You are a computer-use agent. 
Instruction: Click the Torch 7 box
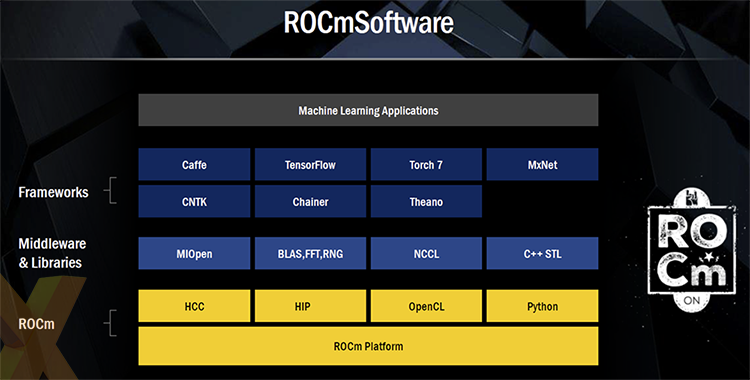[x=426, y=164]
